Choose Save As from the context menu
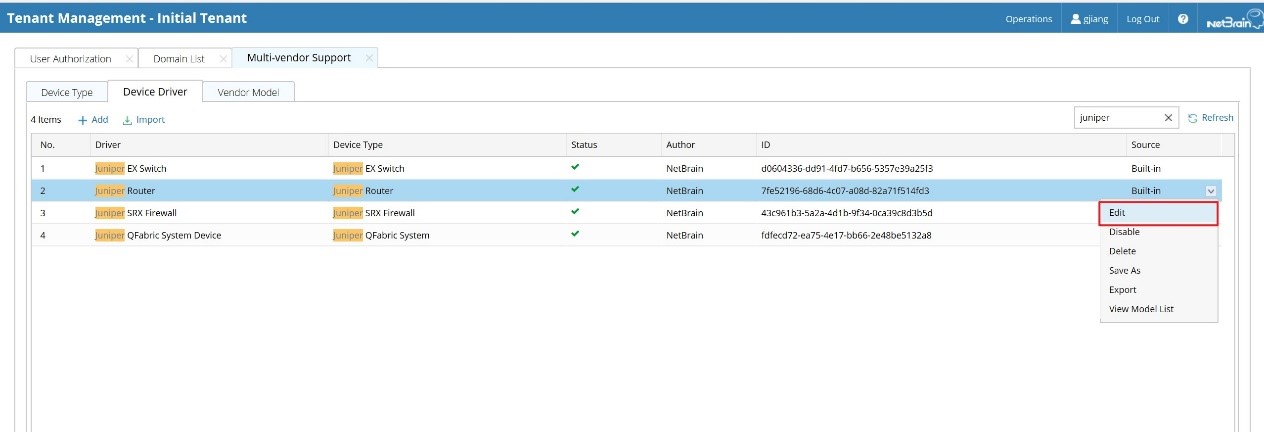 click(1158, 271)
